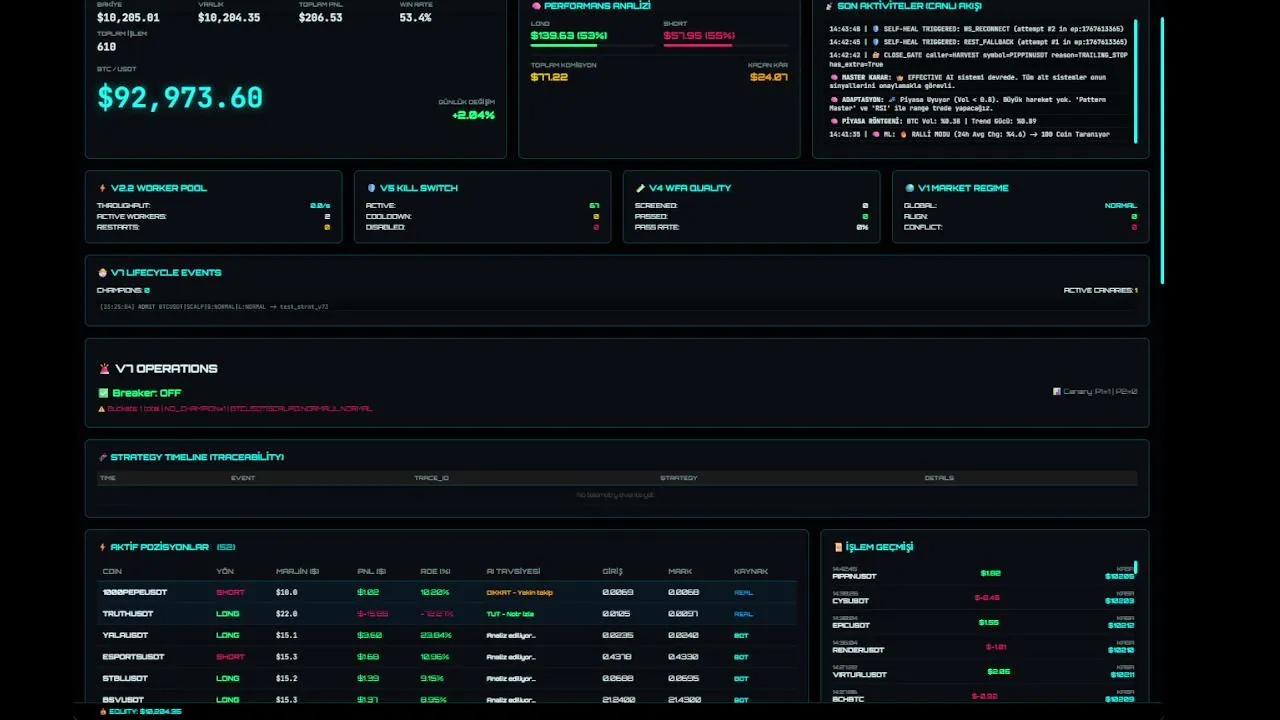Select the YALAUSDT position row
The width and height of the screenshot is (1280, 720).
point(447,635)
